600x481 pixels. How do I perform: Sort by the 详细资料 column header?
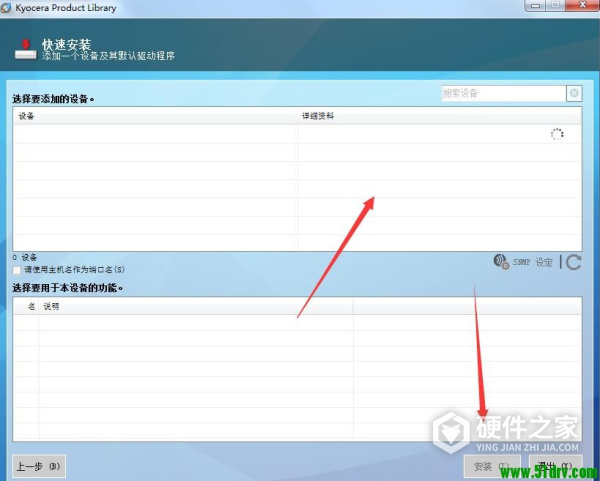(x=439, y=116)
